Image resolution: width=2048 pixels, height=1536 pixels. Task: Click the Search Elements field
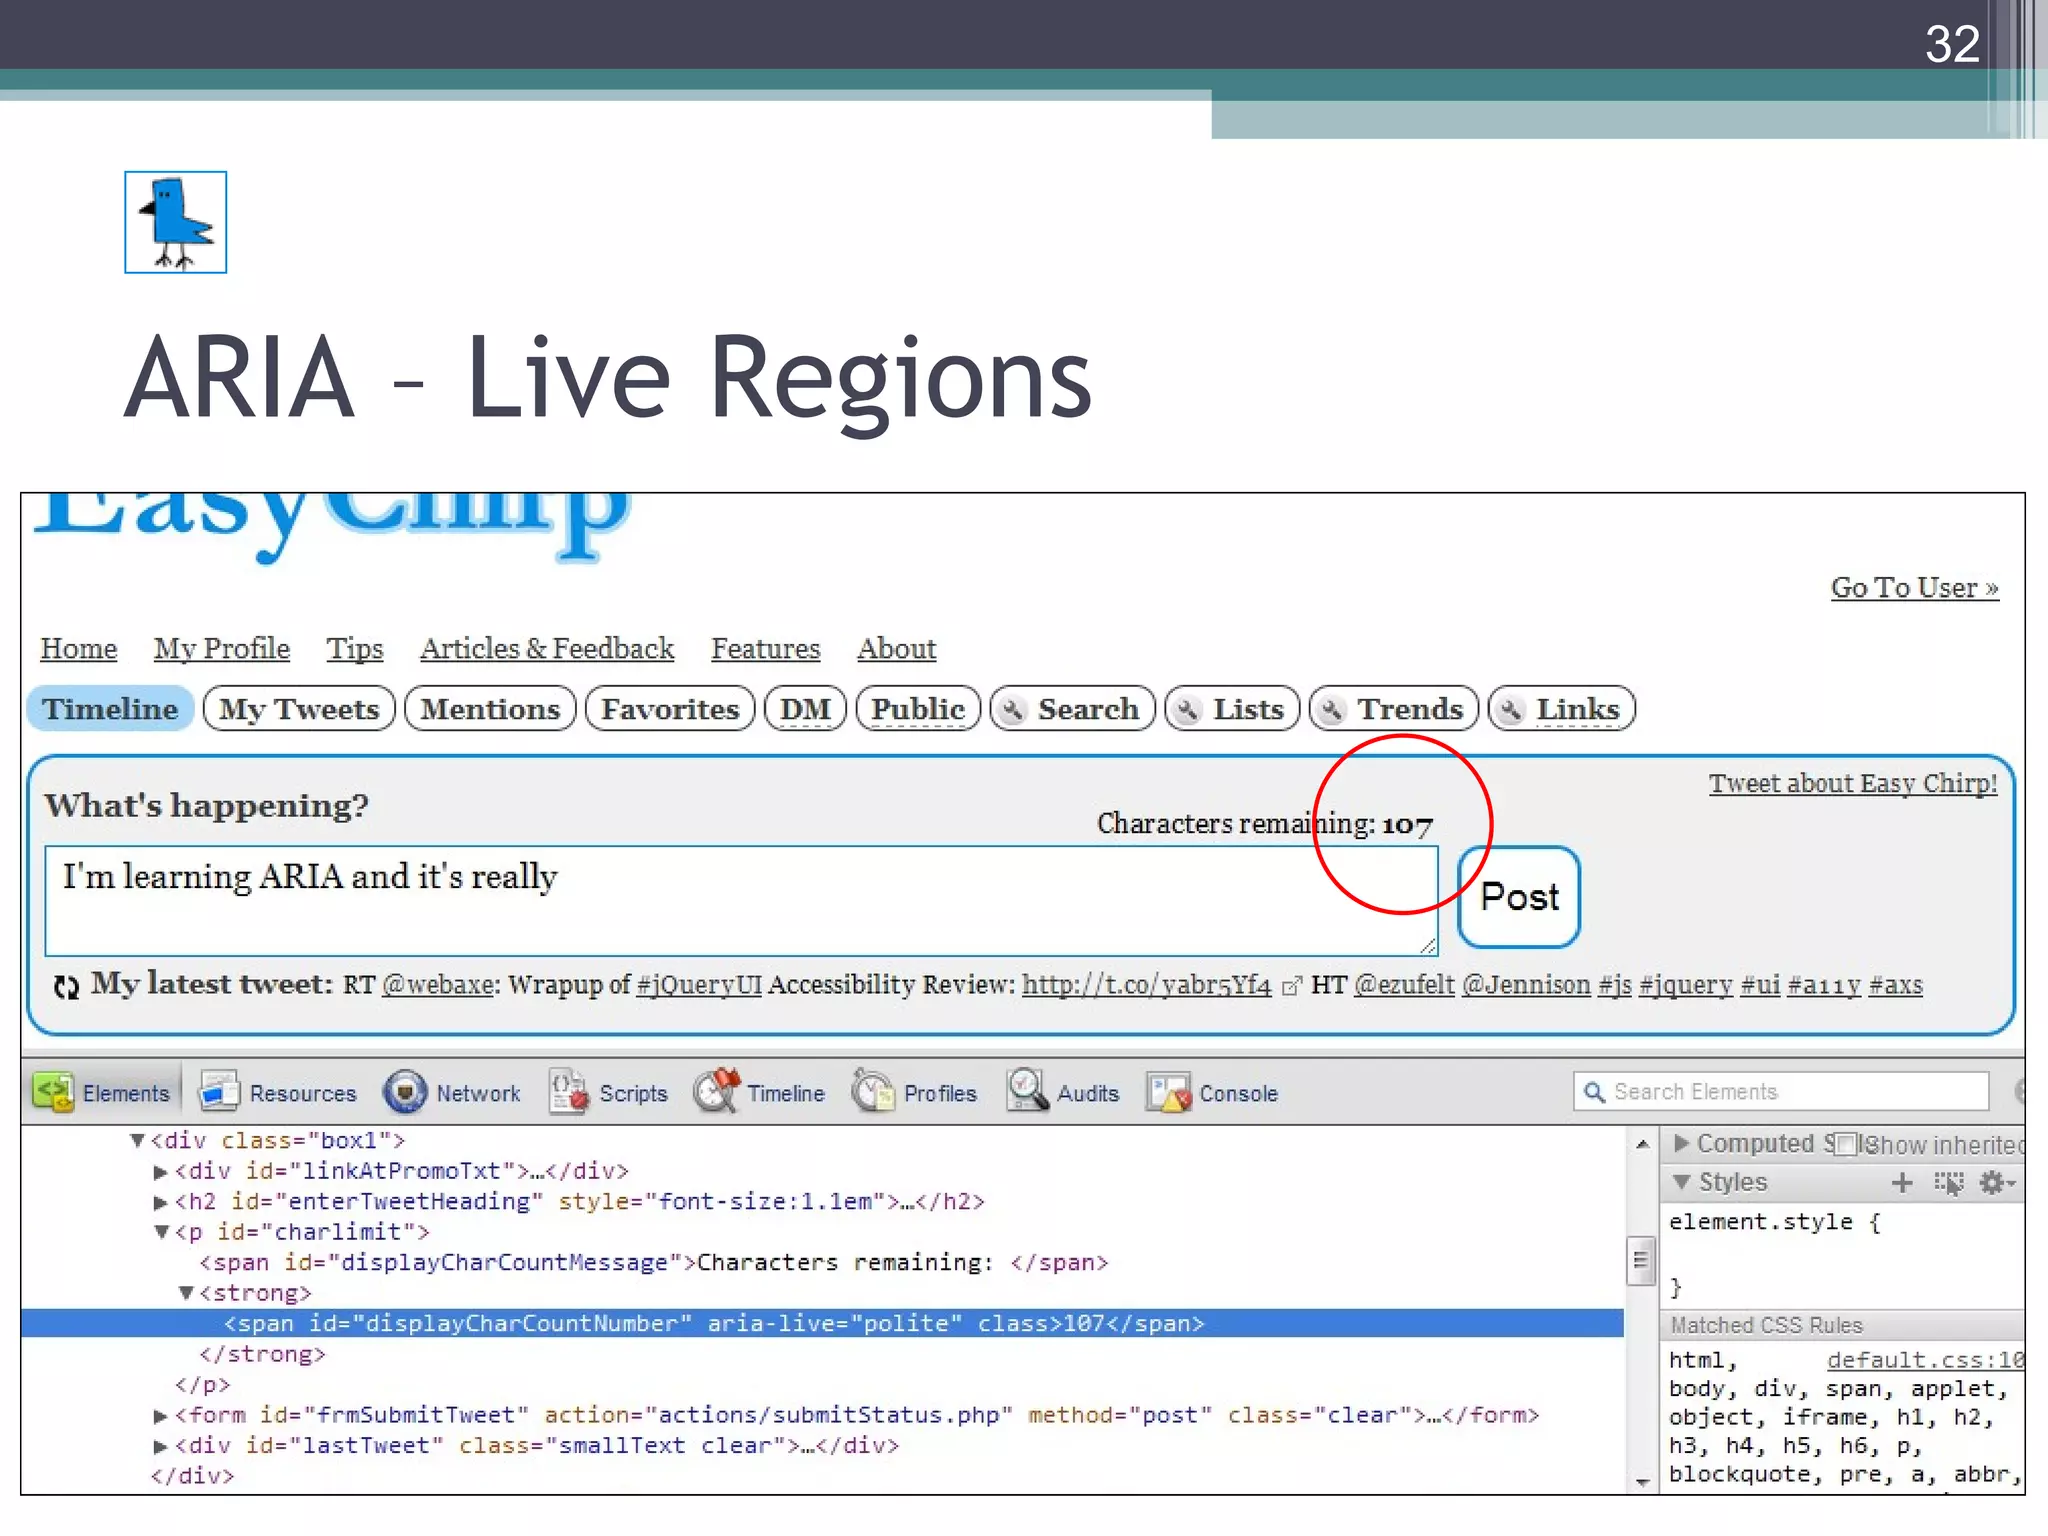(1781, 1092)
